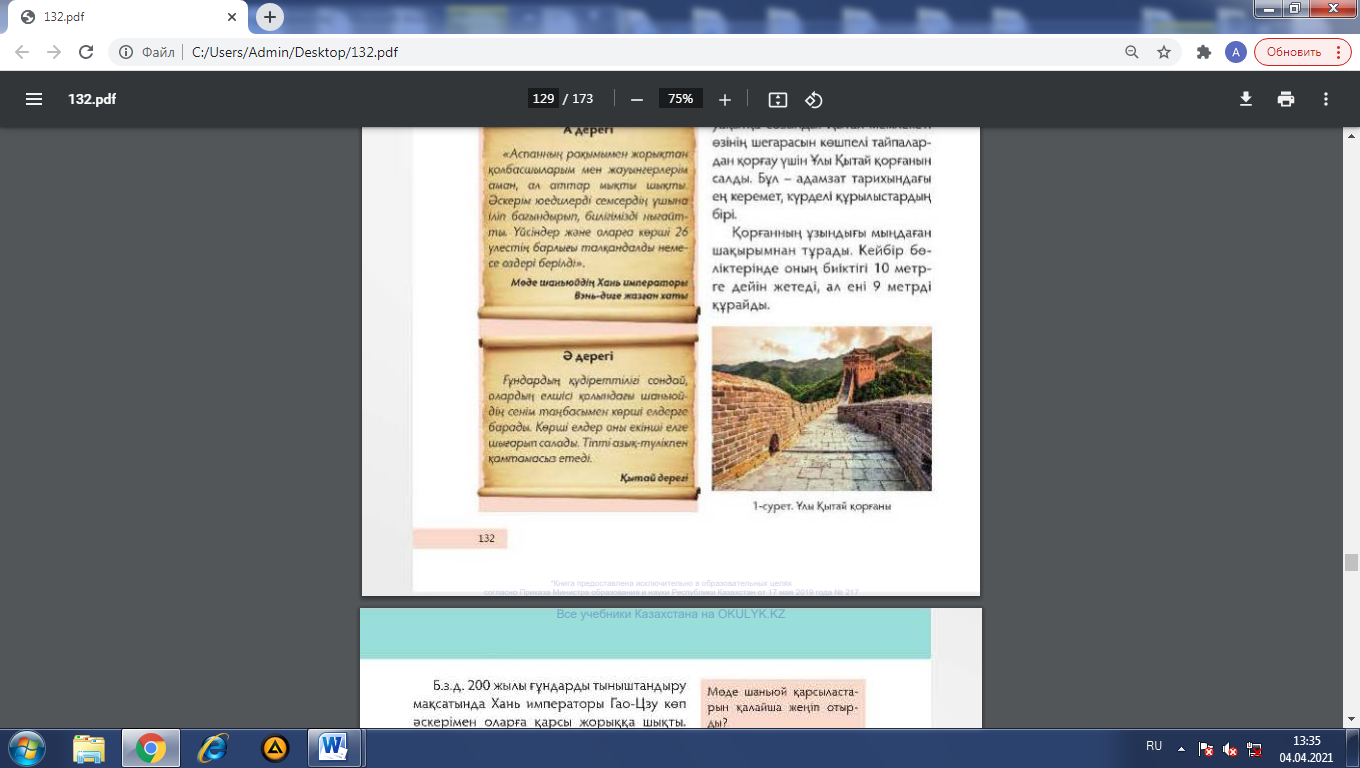Bookmark this page with the star
This screenshot has width=1360, height=768.
click(1164, 52)
